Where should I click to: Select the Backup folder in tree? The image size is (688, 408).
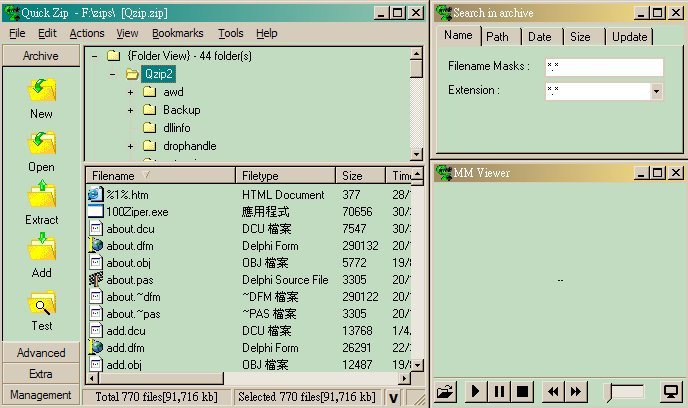182,110
